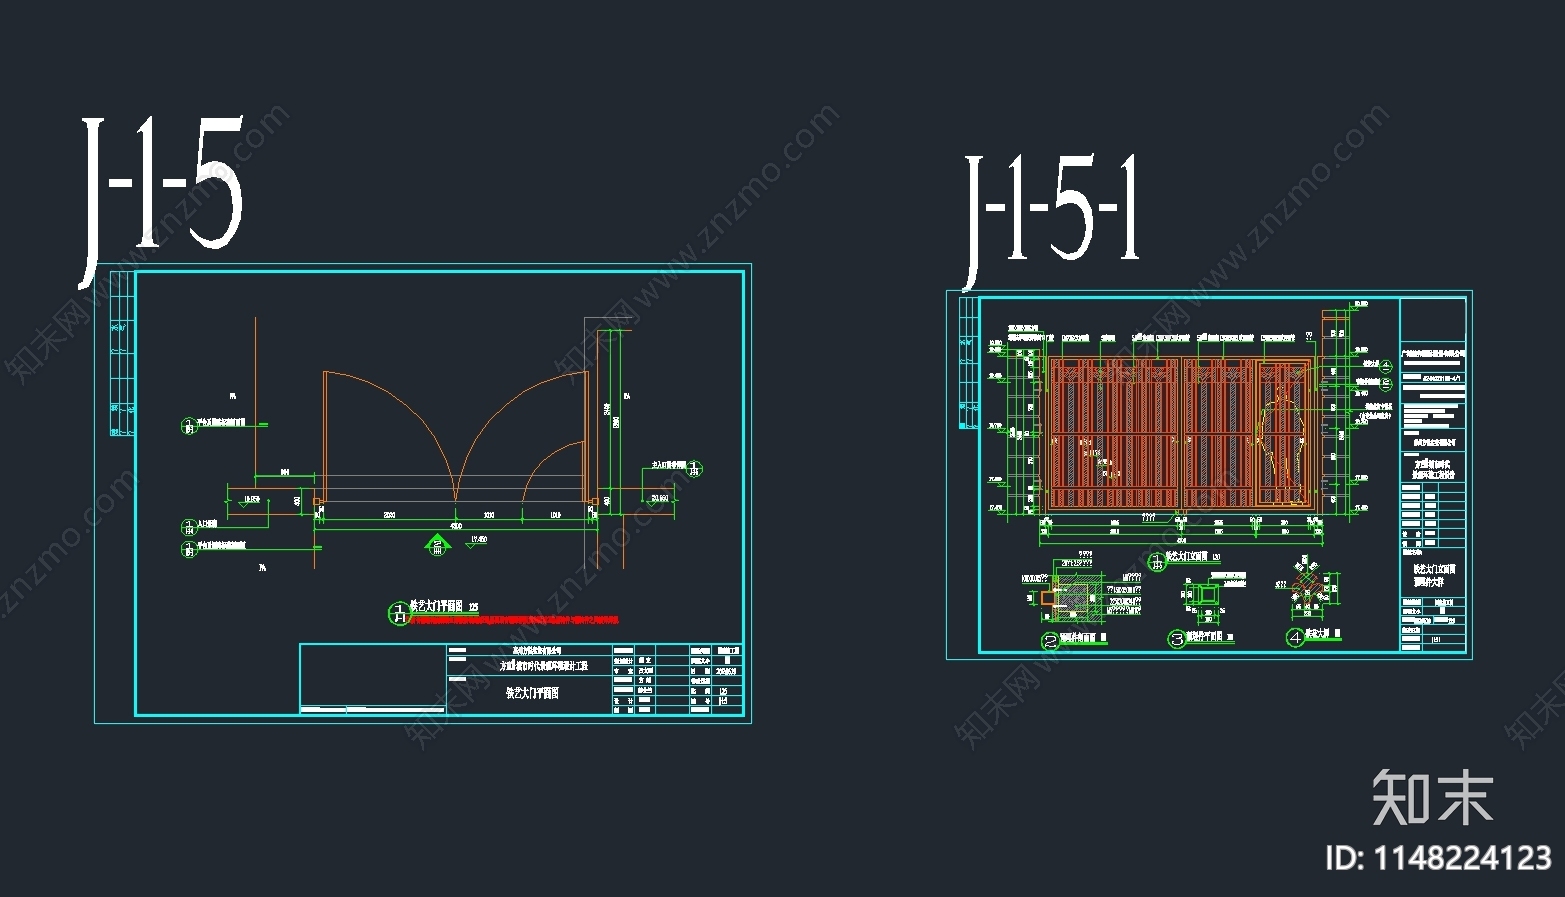1565x897 pixels.
Task: Click the revision table strip on J-1-5-1 sheet
Action: (969, 363)
